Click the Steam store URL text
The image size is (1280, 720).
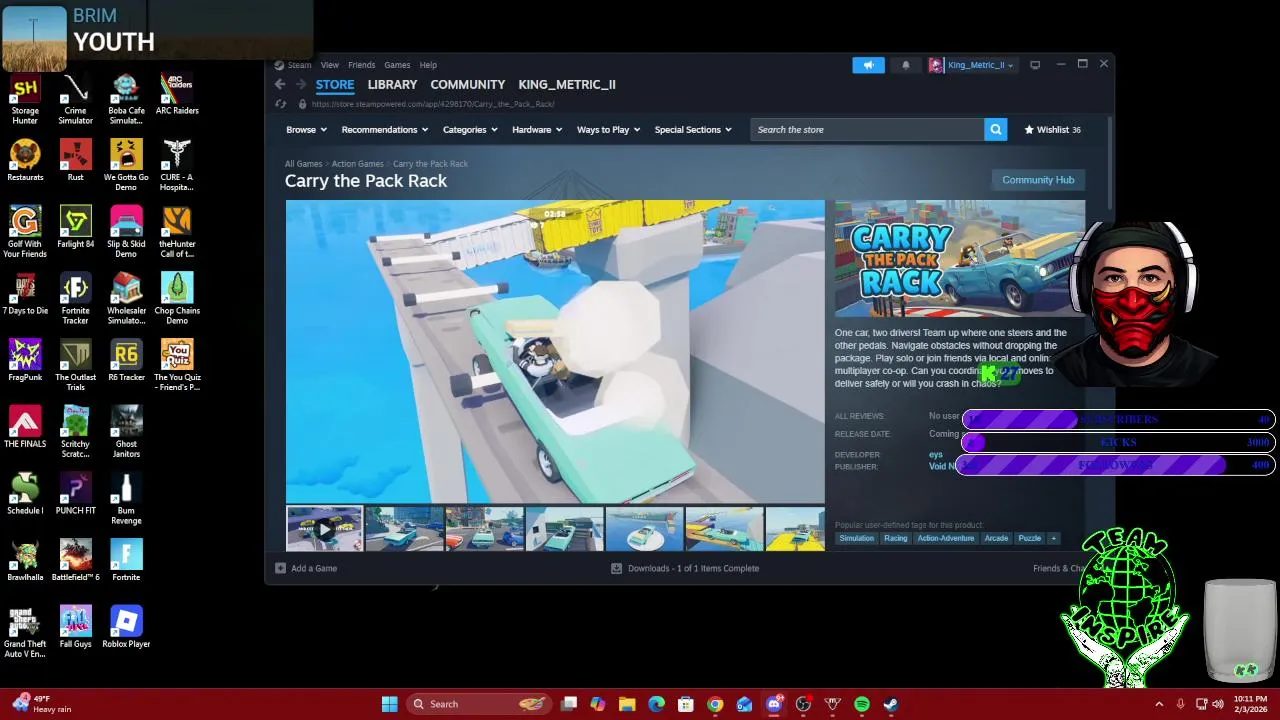pos(433,104)
